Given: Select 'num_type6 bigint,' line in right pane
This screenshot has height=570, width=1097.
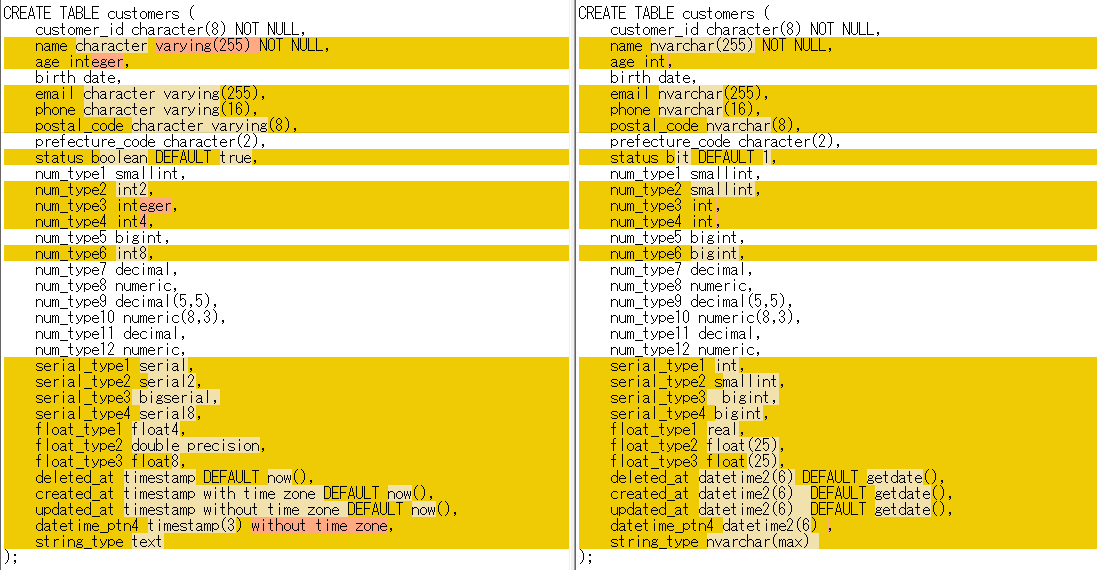Looking at the screenshot, I should coord(677,254).
